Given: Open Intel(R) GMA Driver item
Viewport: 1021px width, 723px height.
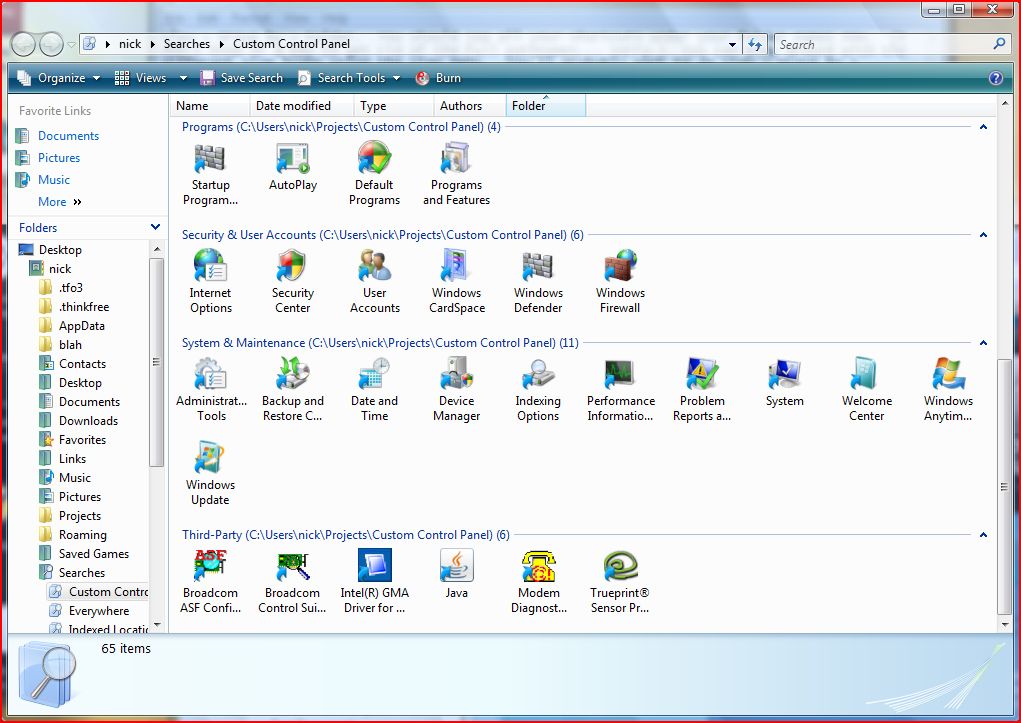Looking at the screenshot, I should 374,582.
